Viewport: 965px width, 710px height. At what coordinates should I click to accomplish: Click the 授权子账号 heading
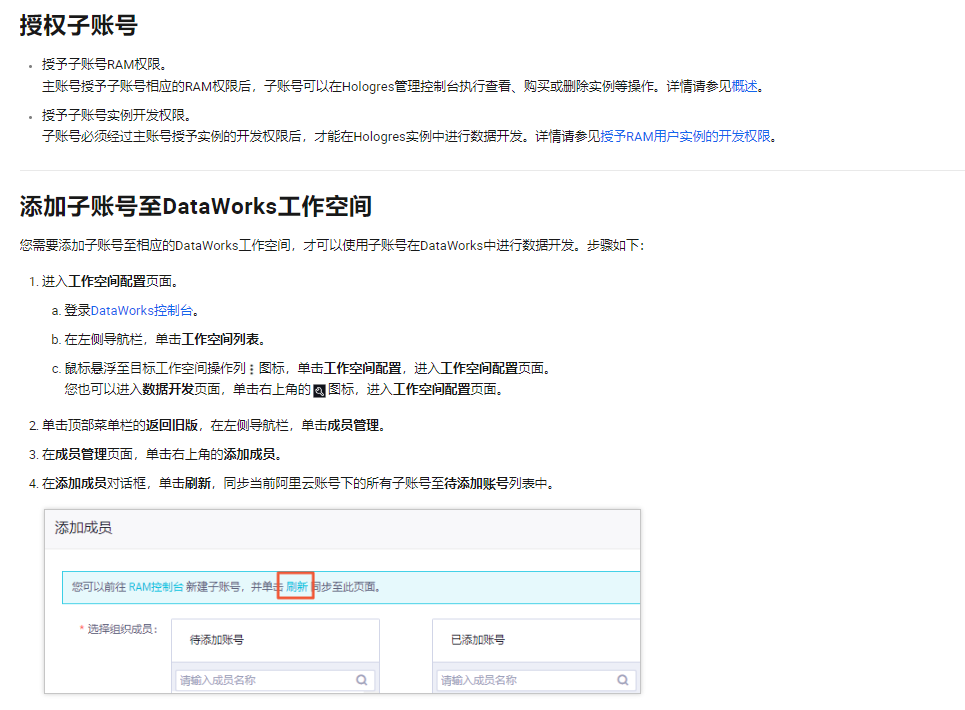[x=79, y=25]
